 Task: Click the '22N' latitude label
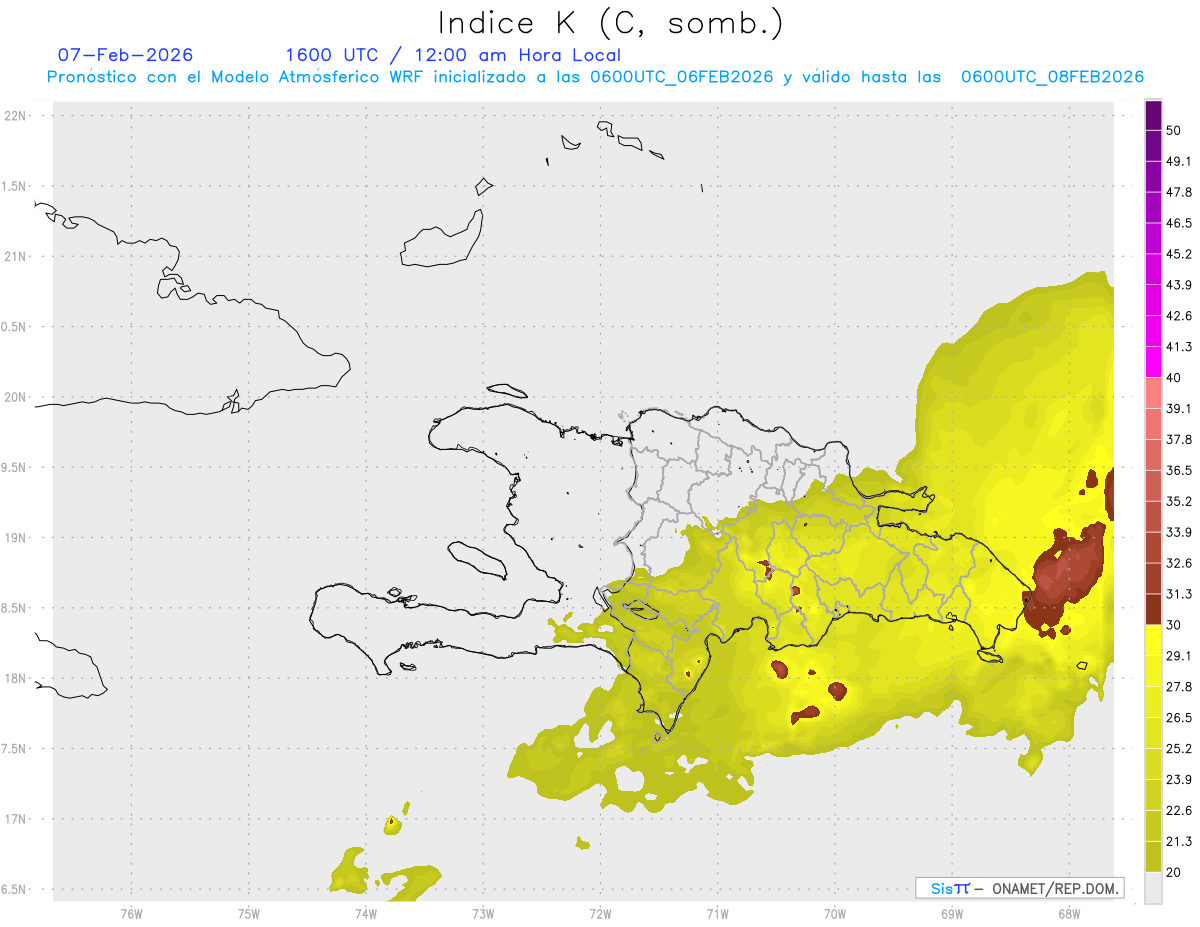pos(15,116)
